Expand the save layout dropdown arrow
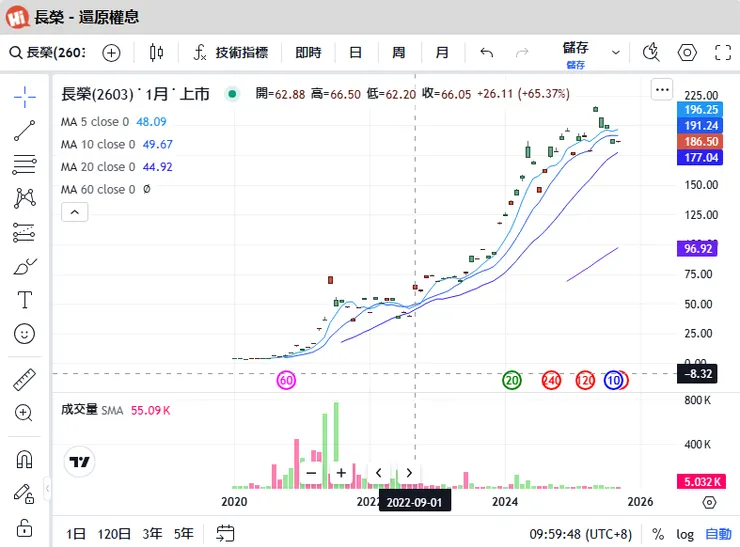 point(615,52)
